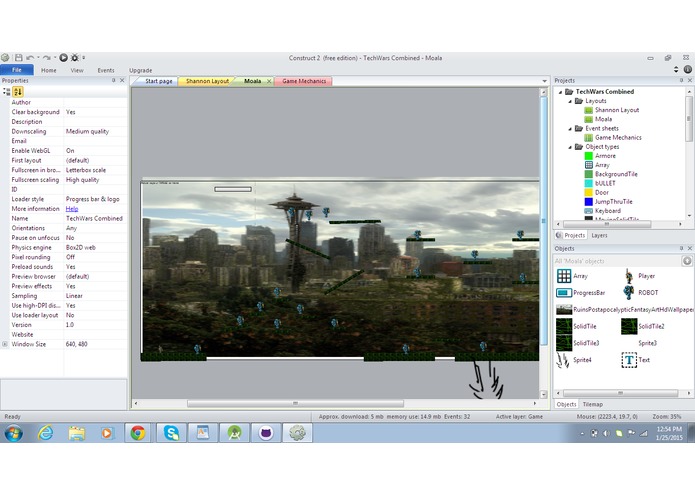Collapse the Object types folder
Image resolution: width=695 pixels, height=494 pixels.
pyautogui.click(x=570, y=147)
